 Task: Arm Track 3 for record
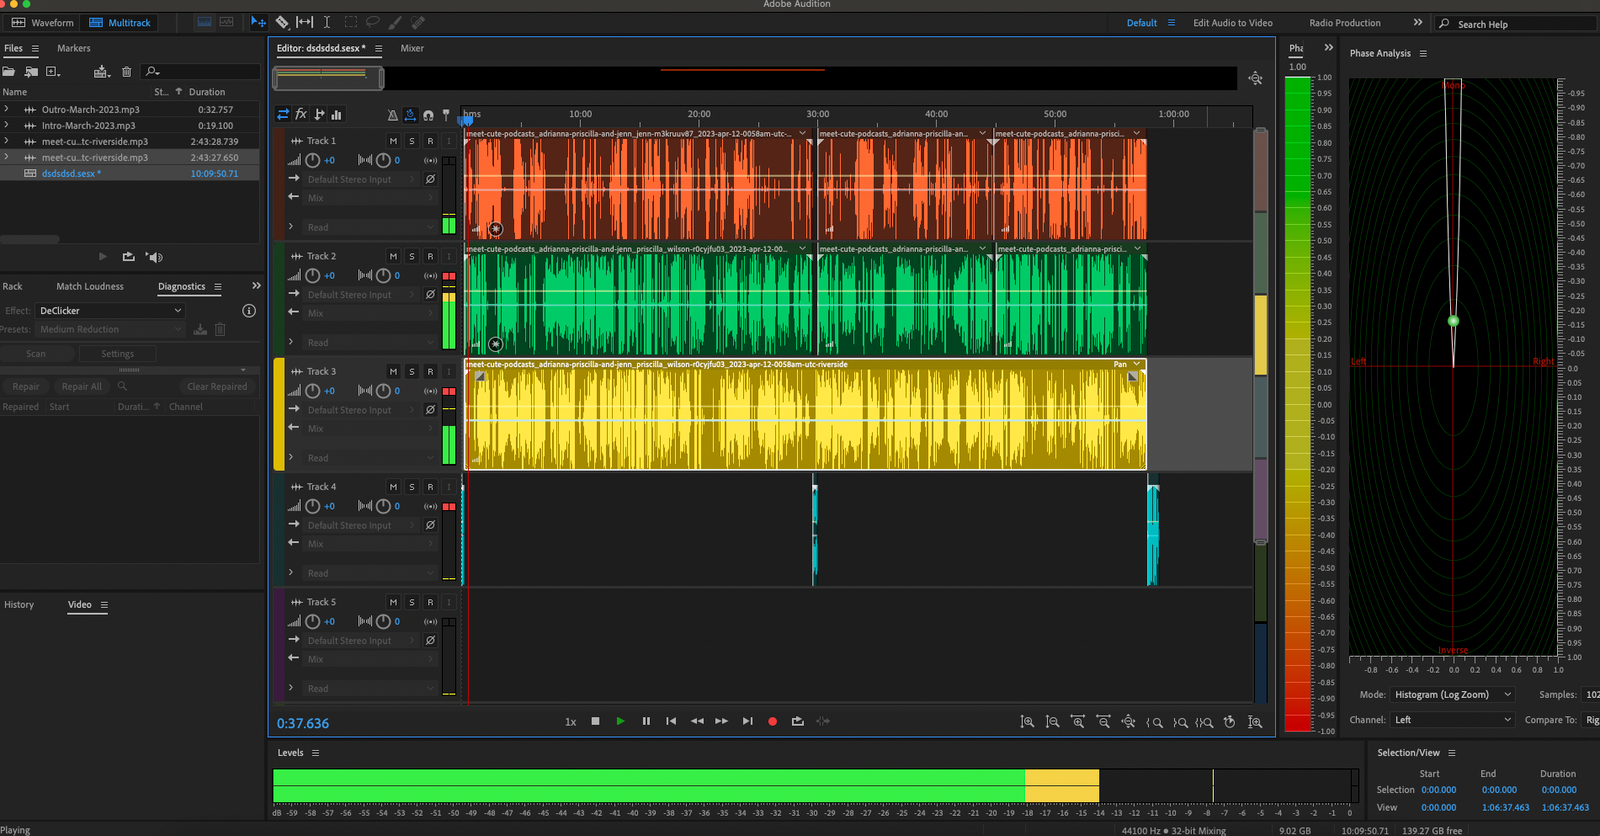pos(430,371)
